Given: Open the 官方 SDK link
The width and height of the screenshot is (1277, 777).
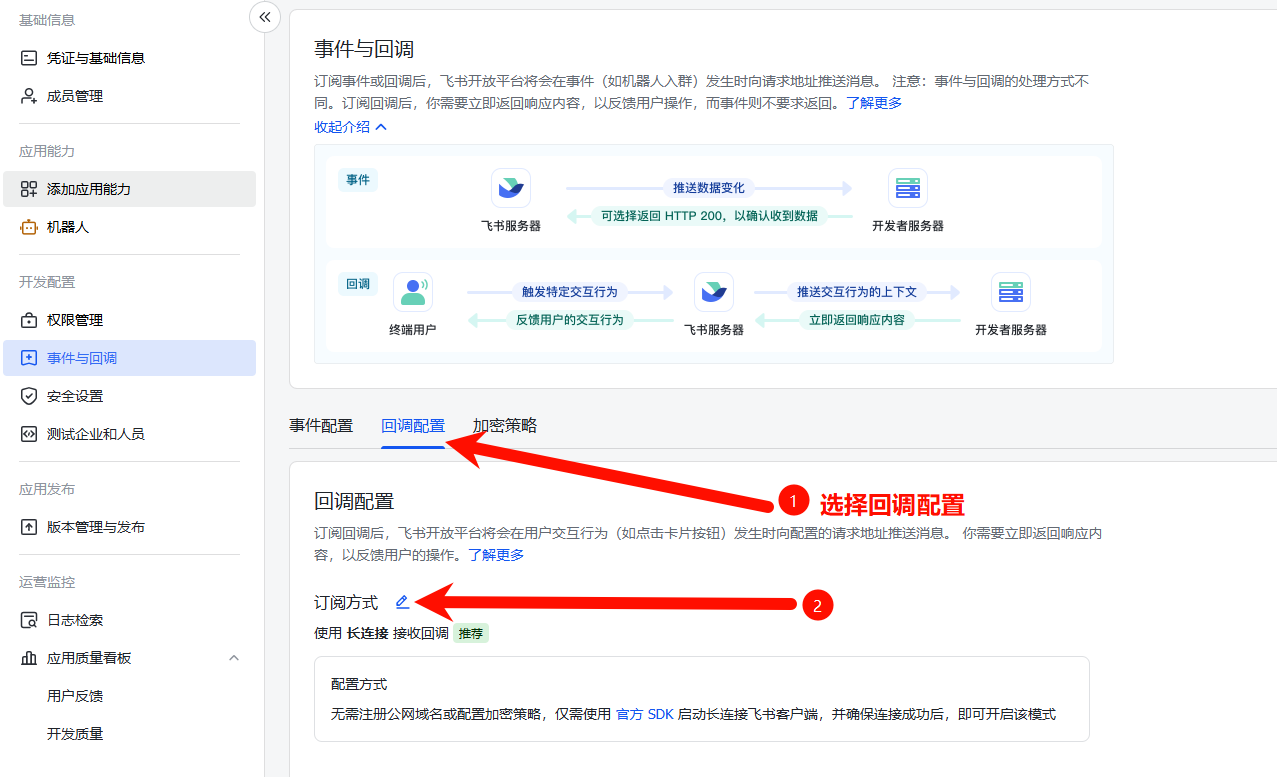Looking at the screenshot, I should (644, 714).
